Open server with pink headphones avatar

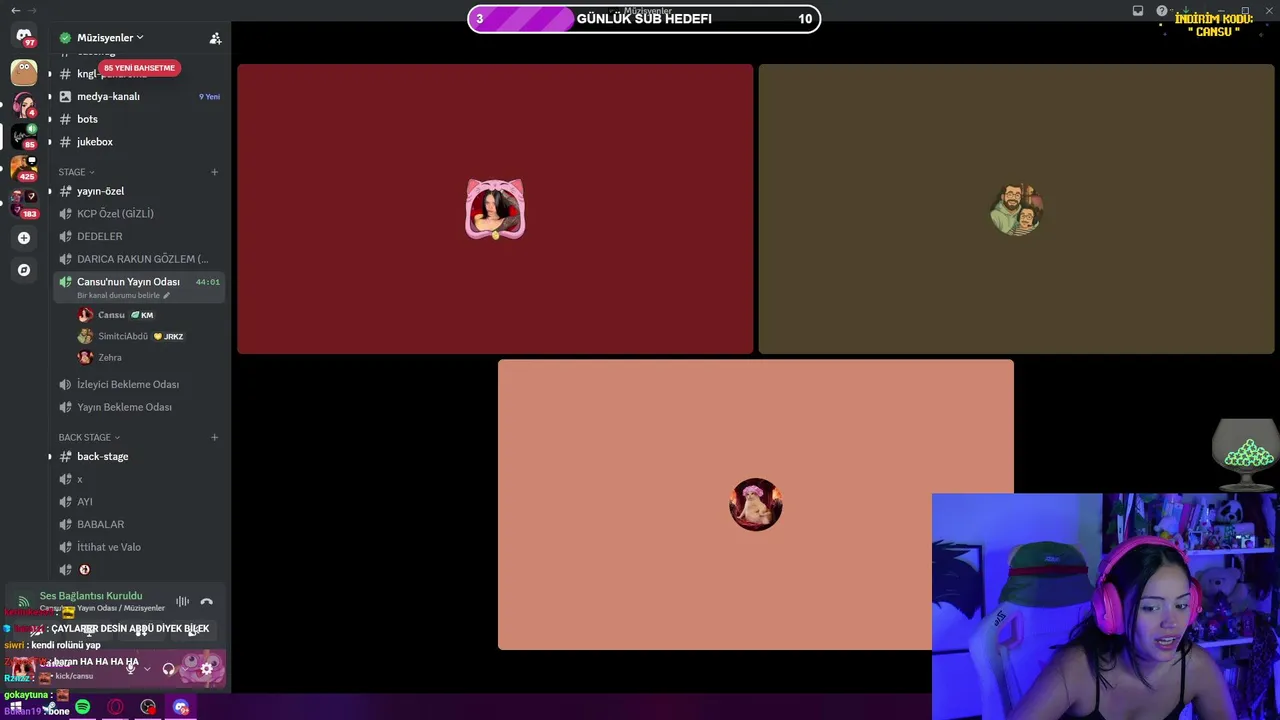24,104
